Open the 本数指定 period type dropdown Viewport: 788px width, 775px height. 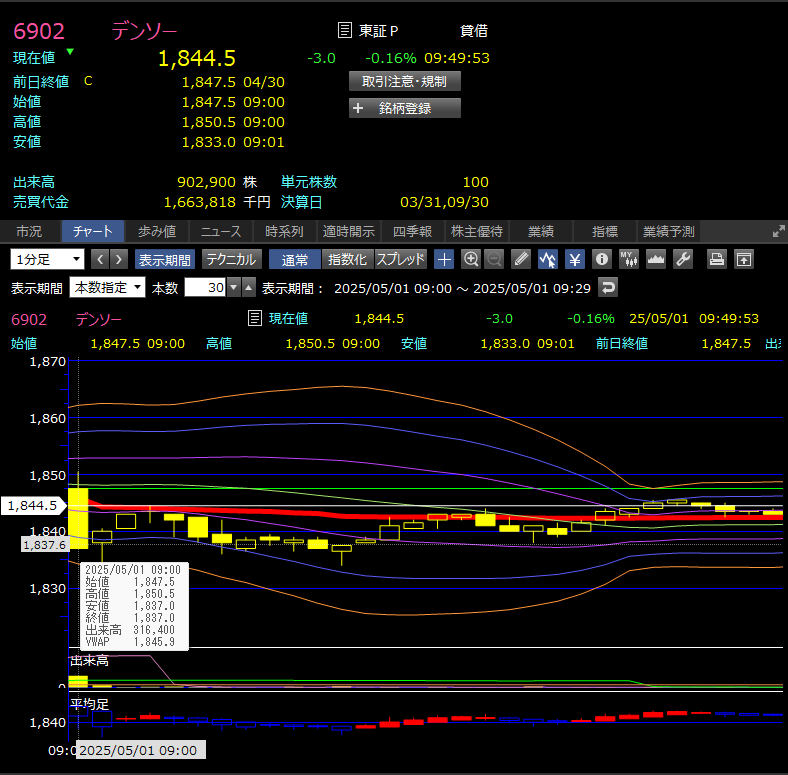tap(107, 287)
